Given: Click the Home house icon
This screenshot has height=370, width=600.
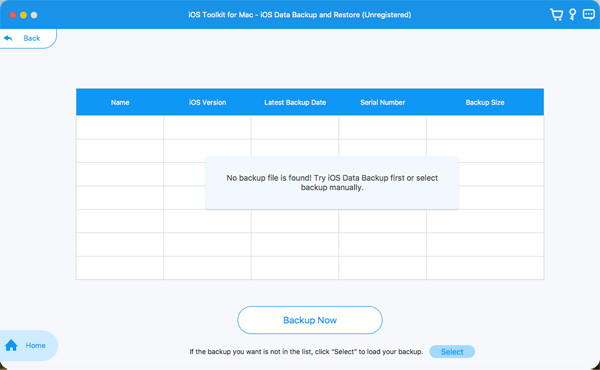Looking at the screenshot, I should 11,345.
